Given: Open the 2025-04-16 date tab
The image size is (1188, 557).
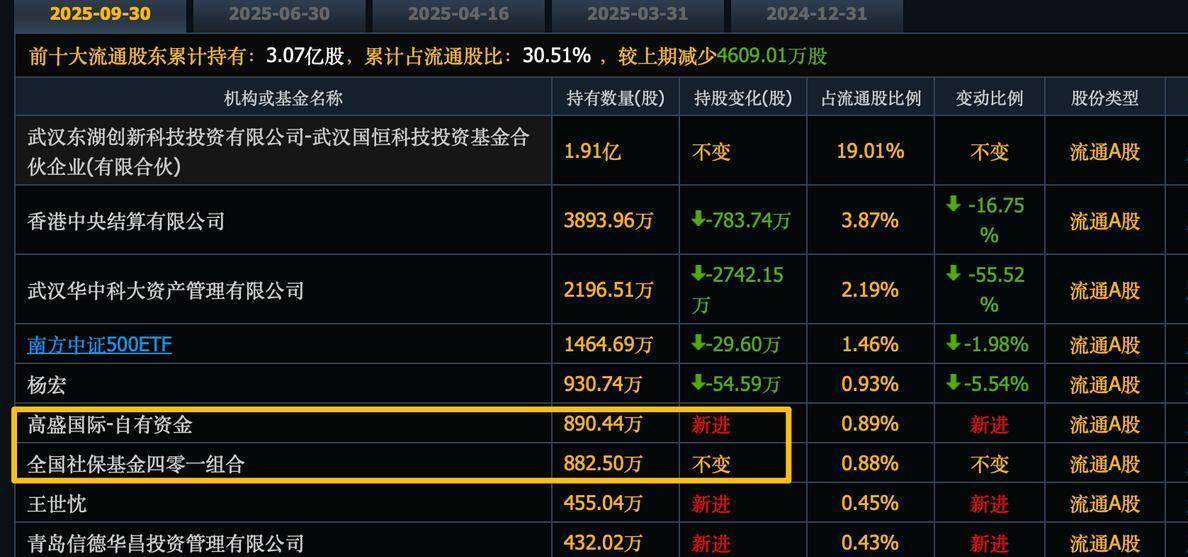Looking at the screenshot, I should (x=457, y=14).
